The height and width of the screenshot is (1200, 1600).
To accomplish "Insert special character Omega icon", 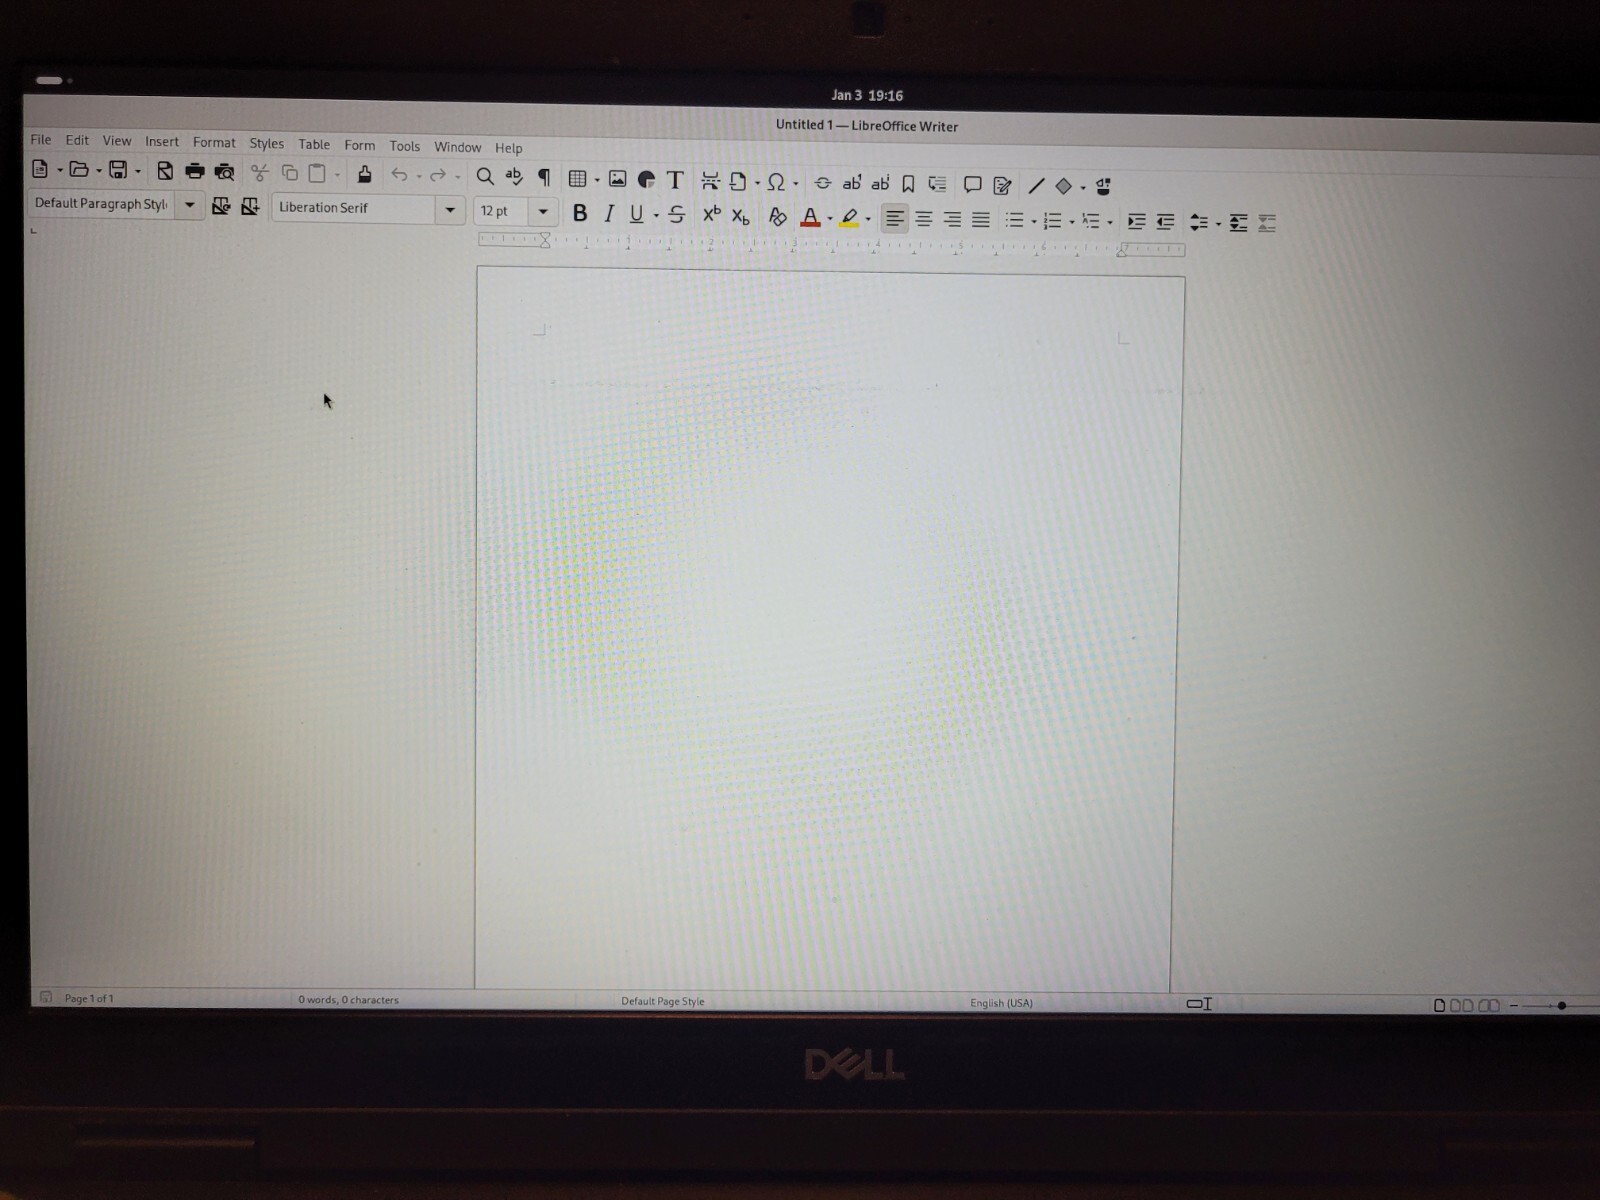I will (x=775, y=182).
